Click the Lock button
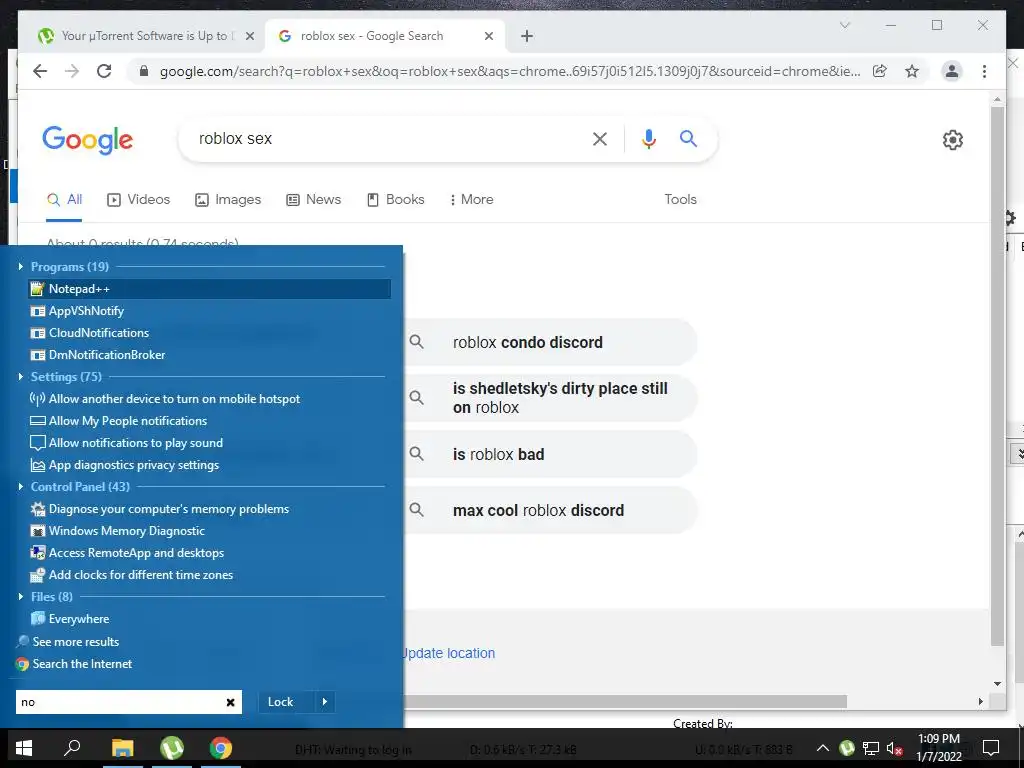 pyautogui.click(x=281, y=702)
